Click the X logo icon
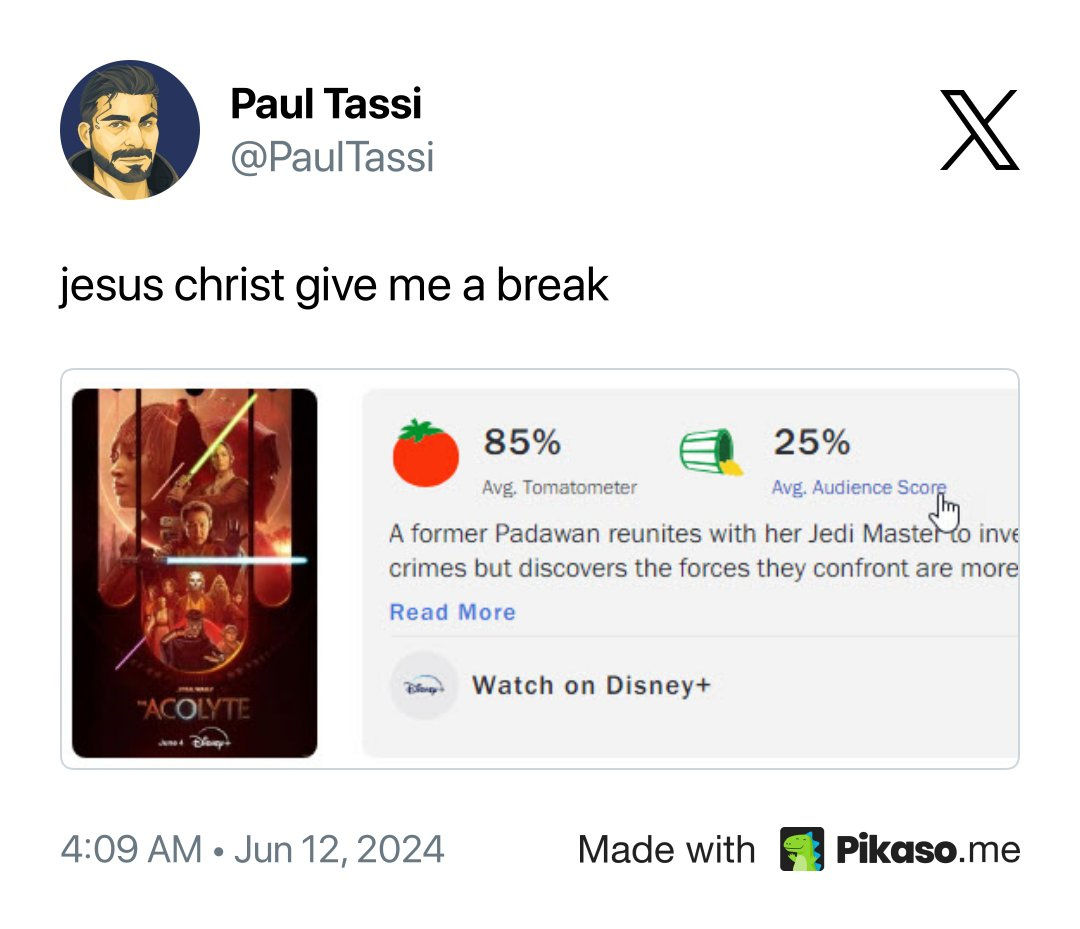This screenshot has width=1080, height=929. [979, 129]
